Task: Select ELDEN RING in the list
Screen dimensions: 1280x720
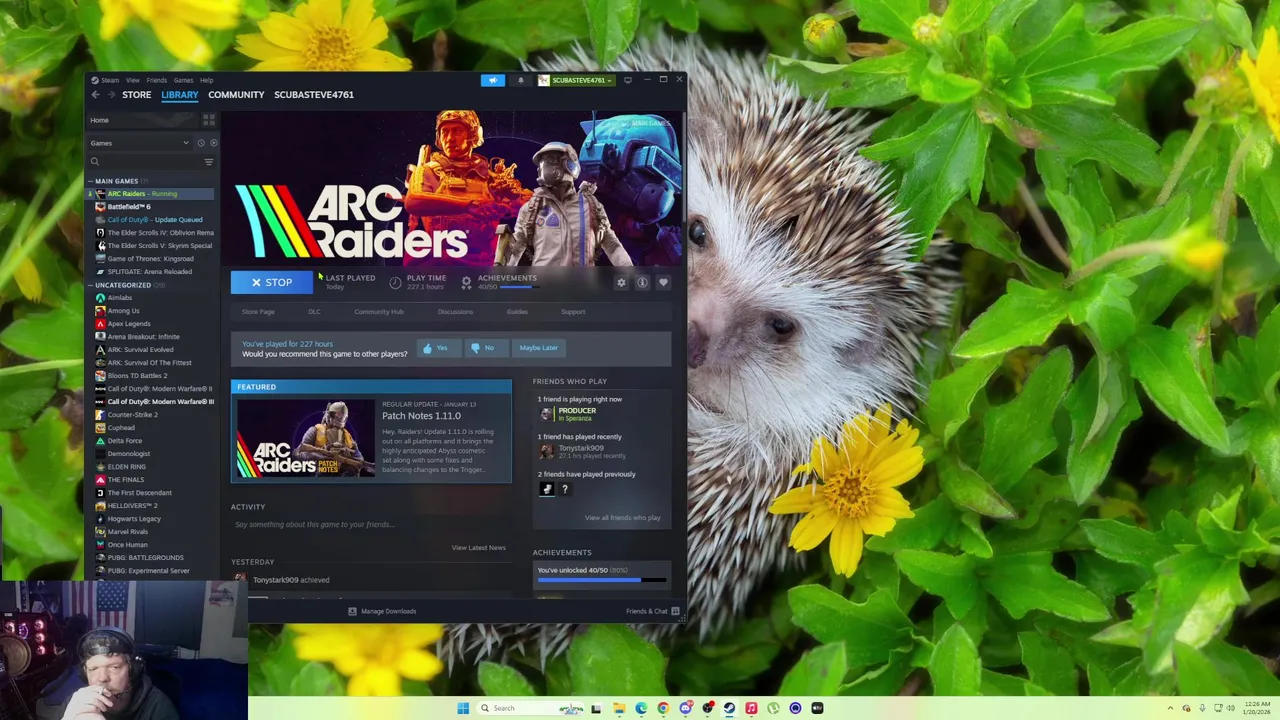Action: (x=150, y=467)
